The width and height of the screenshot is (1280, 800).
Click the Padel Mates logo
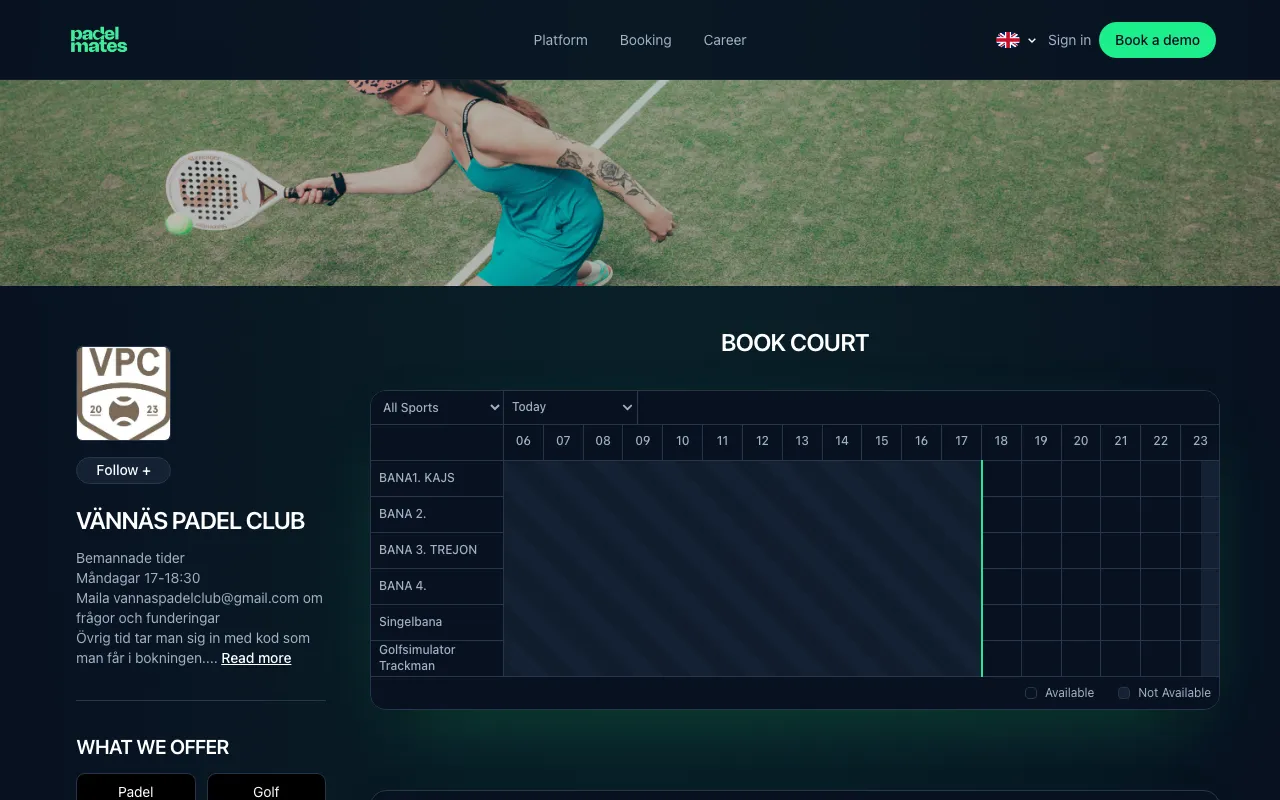(99, 40)
